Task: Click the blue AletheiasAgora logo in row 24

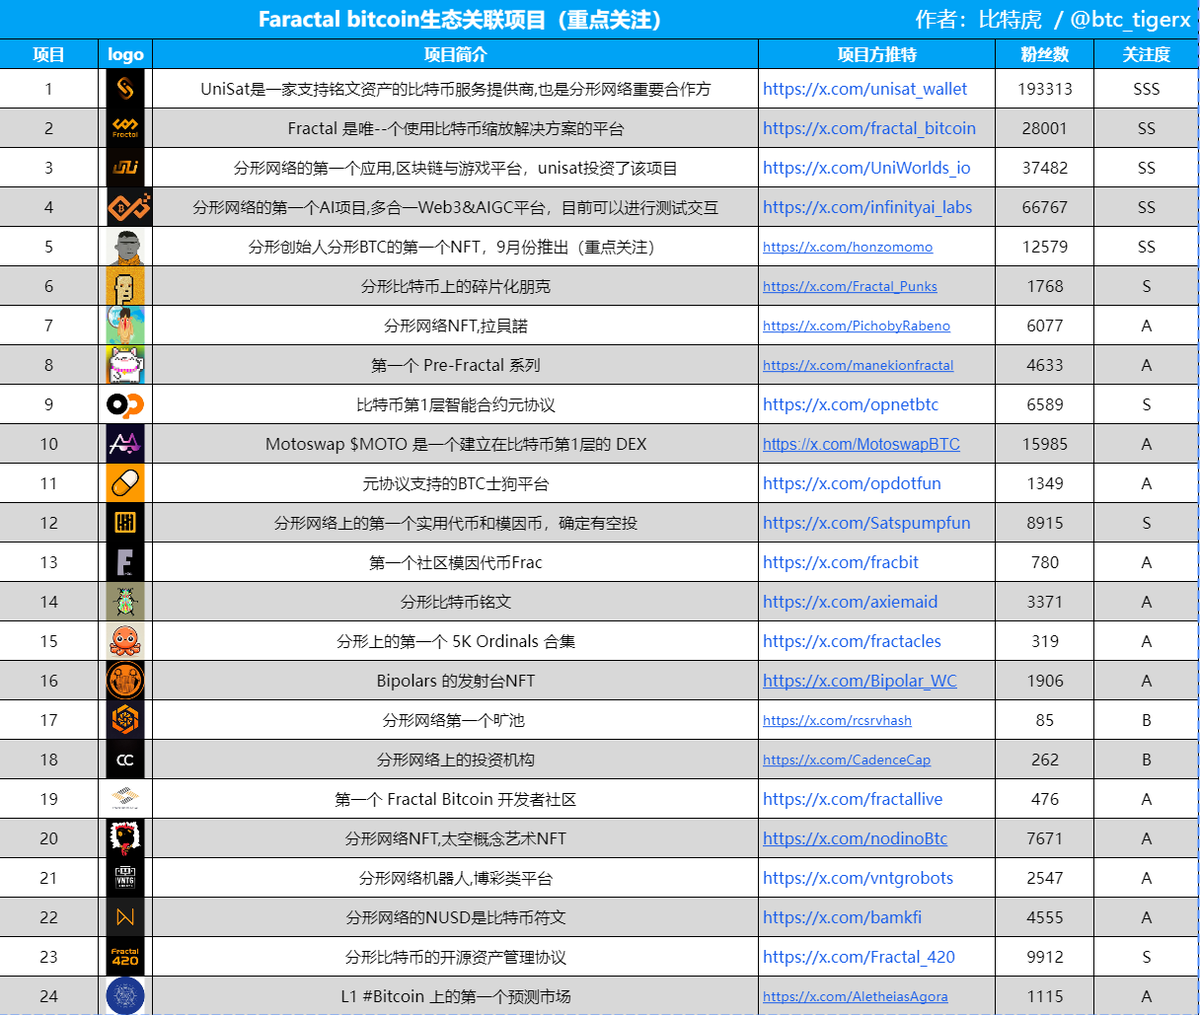Action: [125, 997]
